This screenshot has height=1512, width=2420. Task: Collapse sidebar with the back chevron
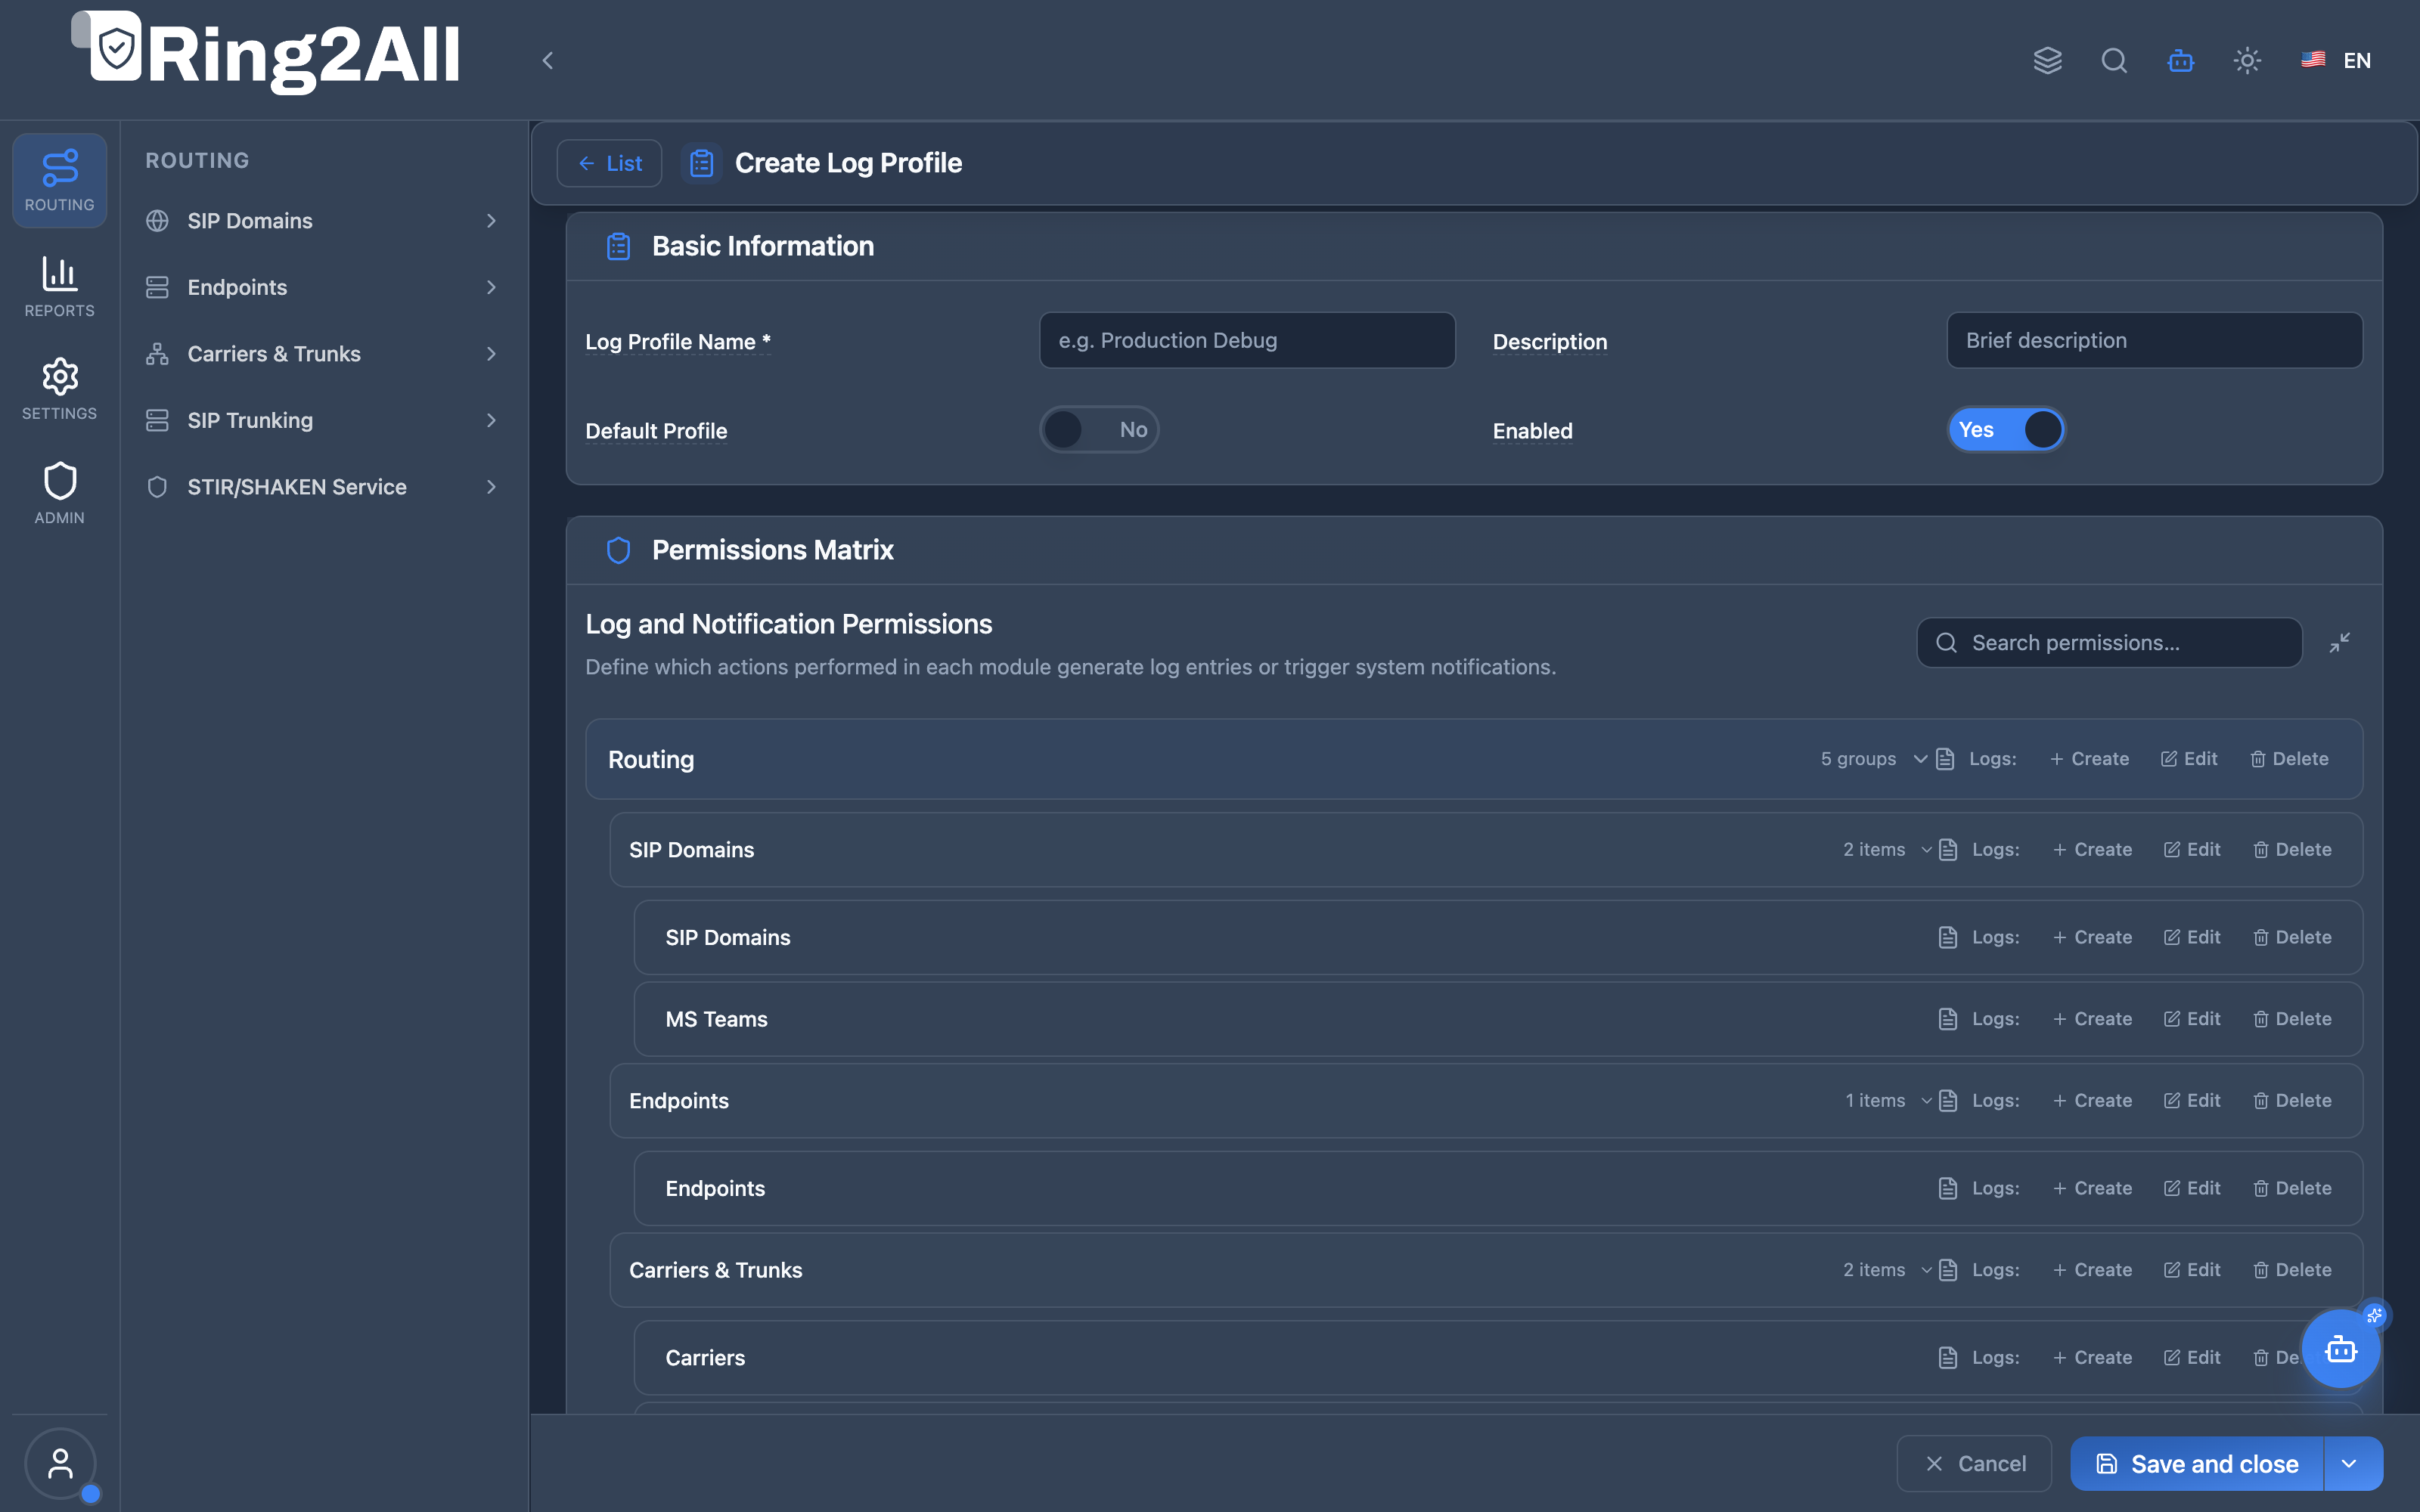(x=547, y=60)
